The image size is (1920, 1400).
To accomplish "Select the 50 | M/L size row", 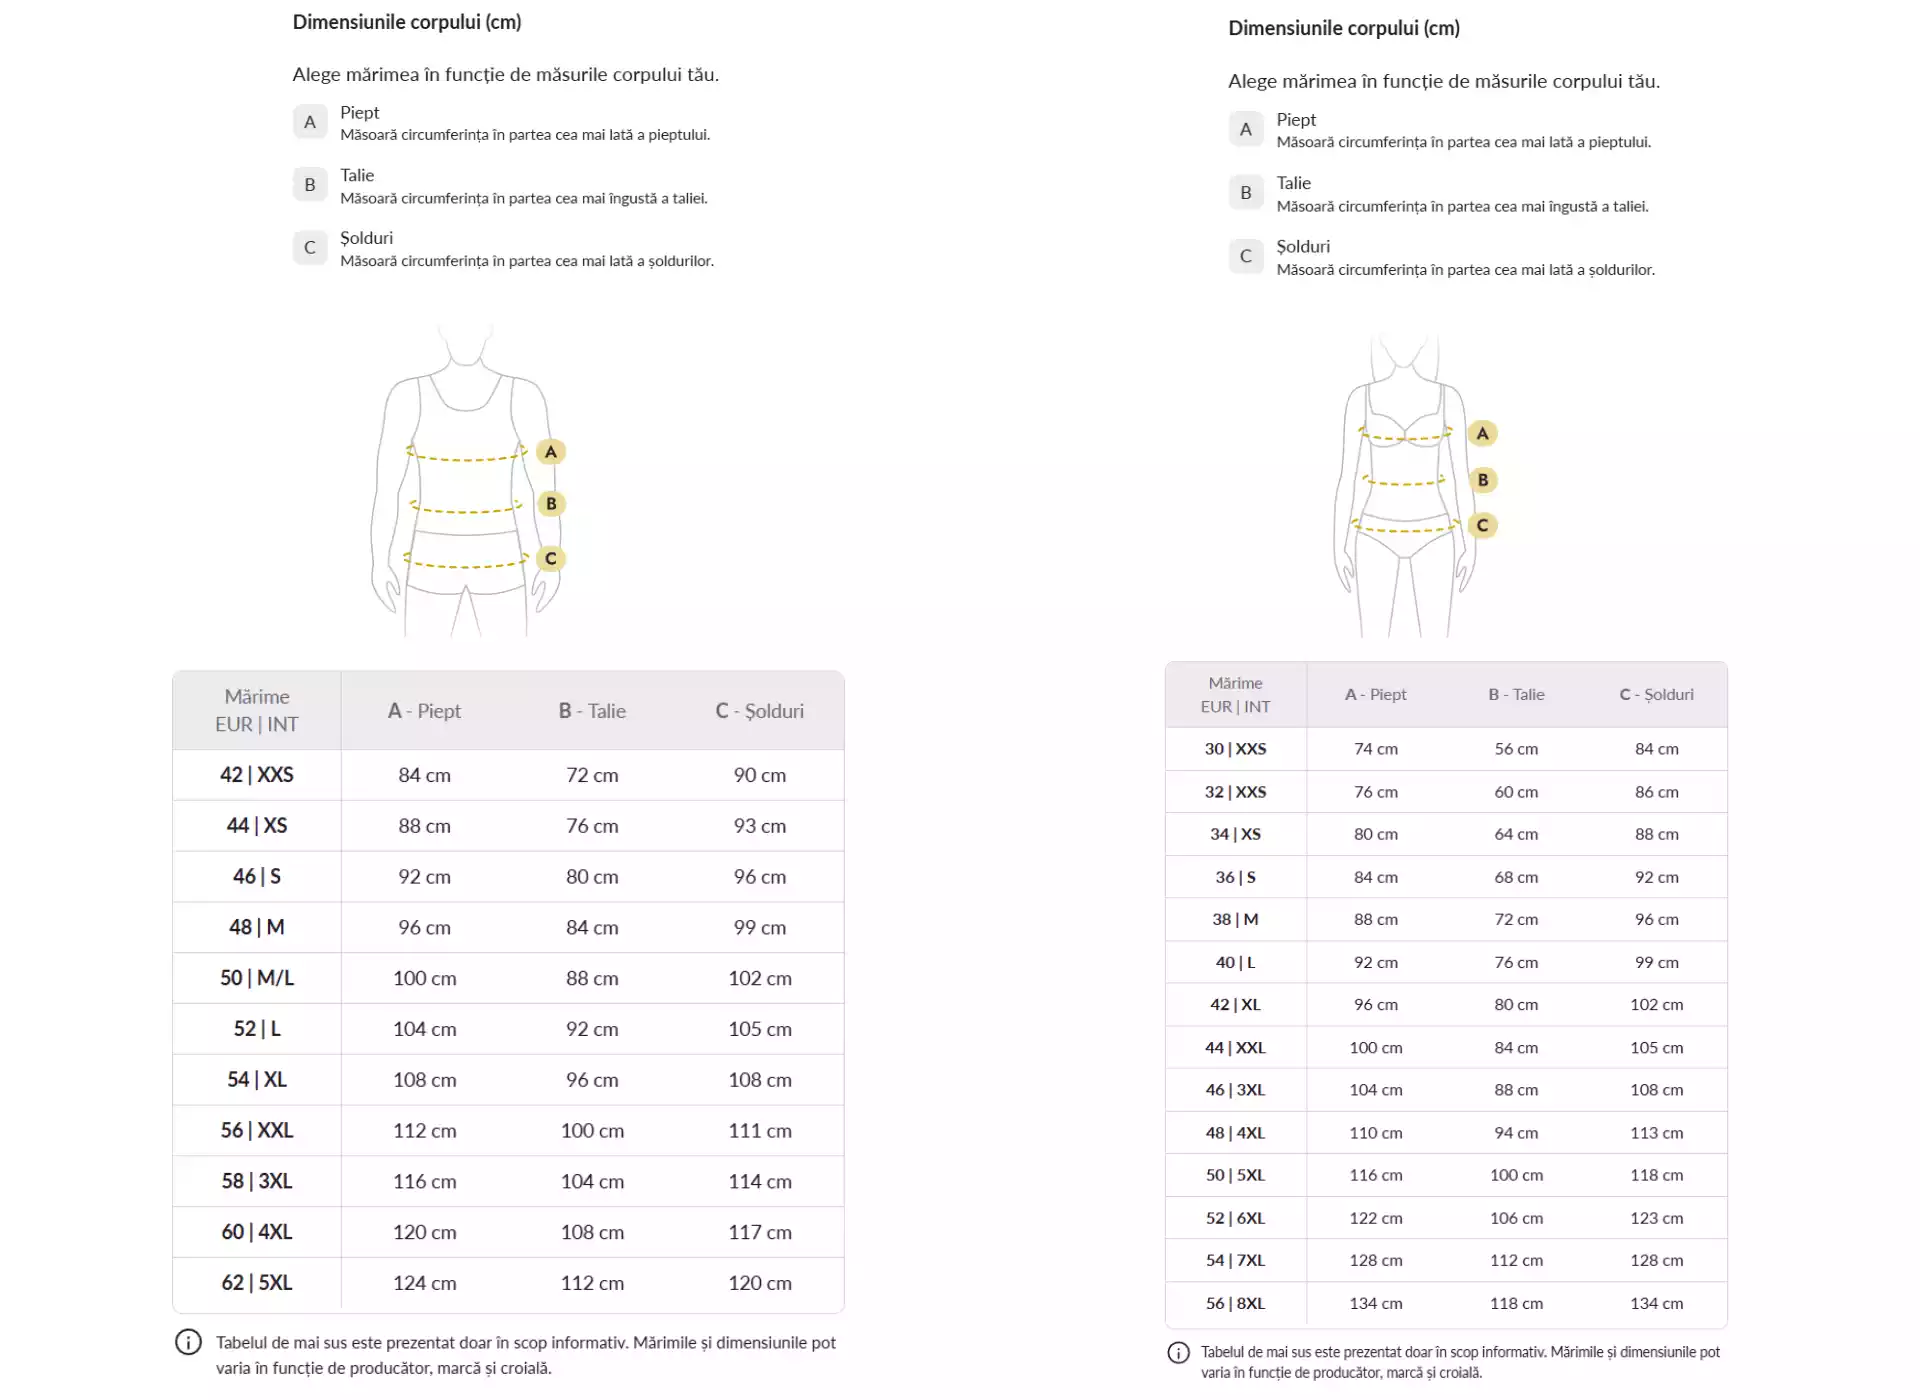I will click(257, 978).
